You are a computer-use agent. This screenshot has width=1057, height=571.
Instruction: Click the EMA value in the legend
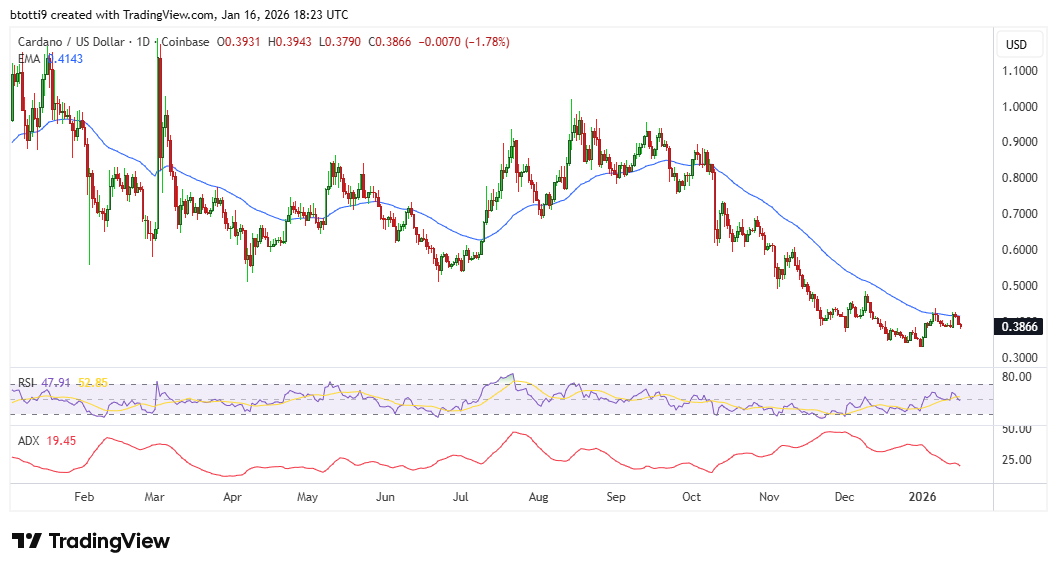pyautogui.click(x=64, y=59)
